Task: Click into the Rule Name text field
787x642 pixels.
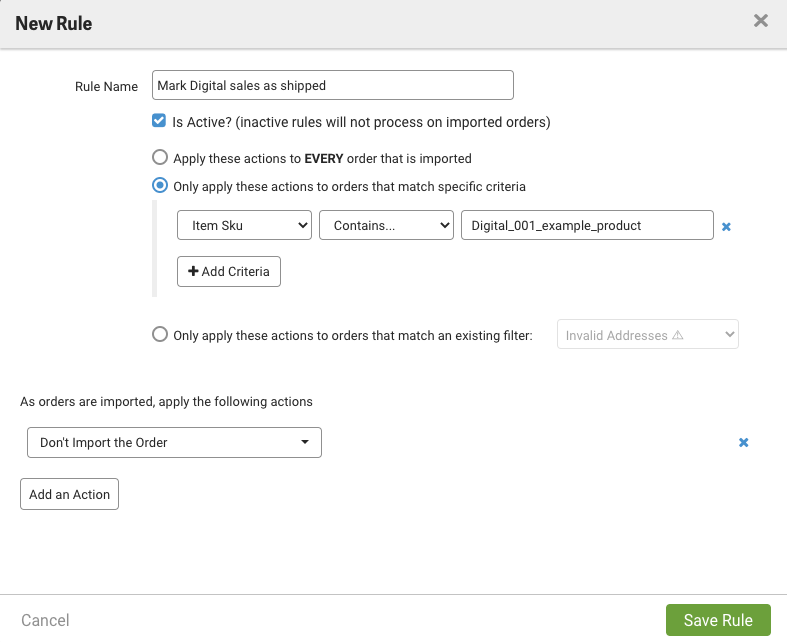Action: coord(332,86)
